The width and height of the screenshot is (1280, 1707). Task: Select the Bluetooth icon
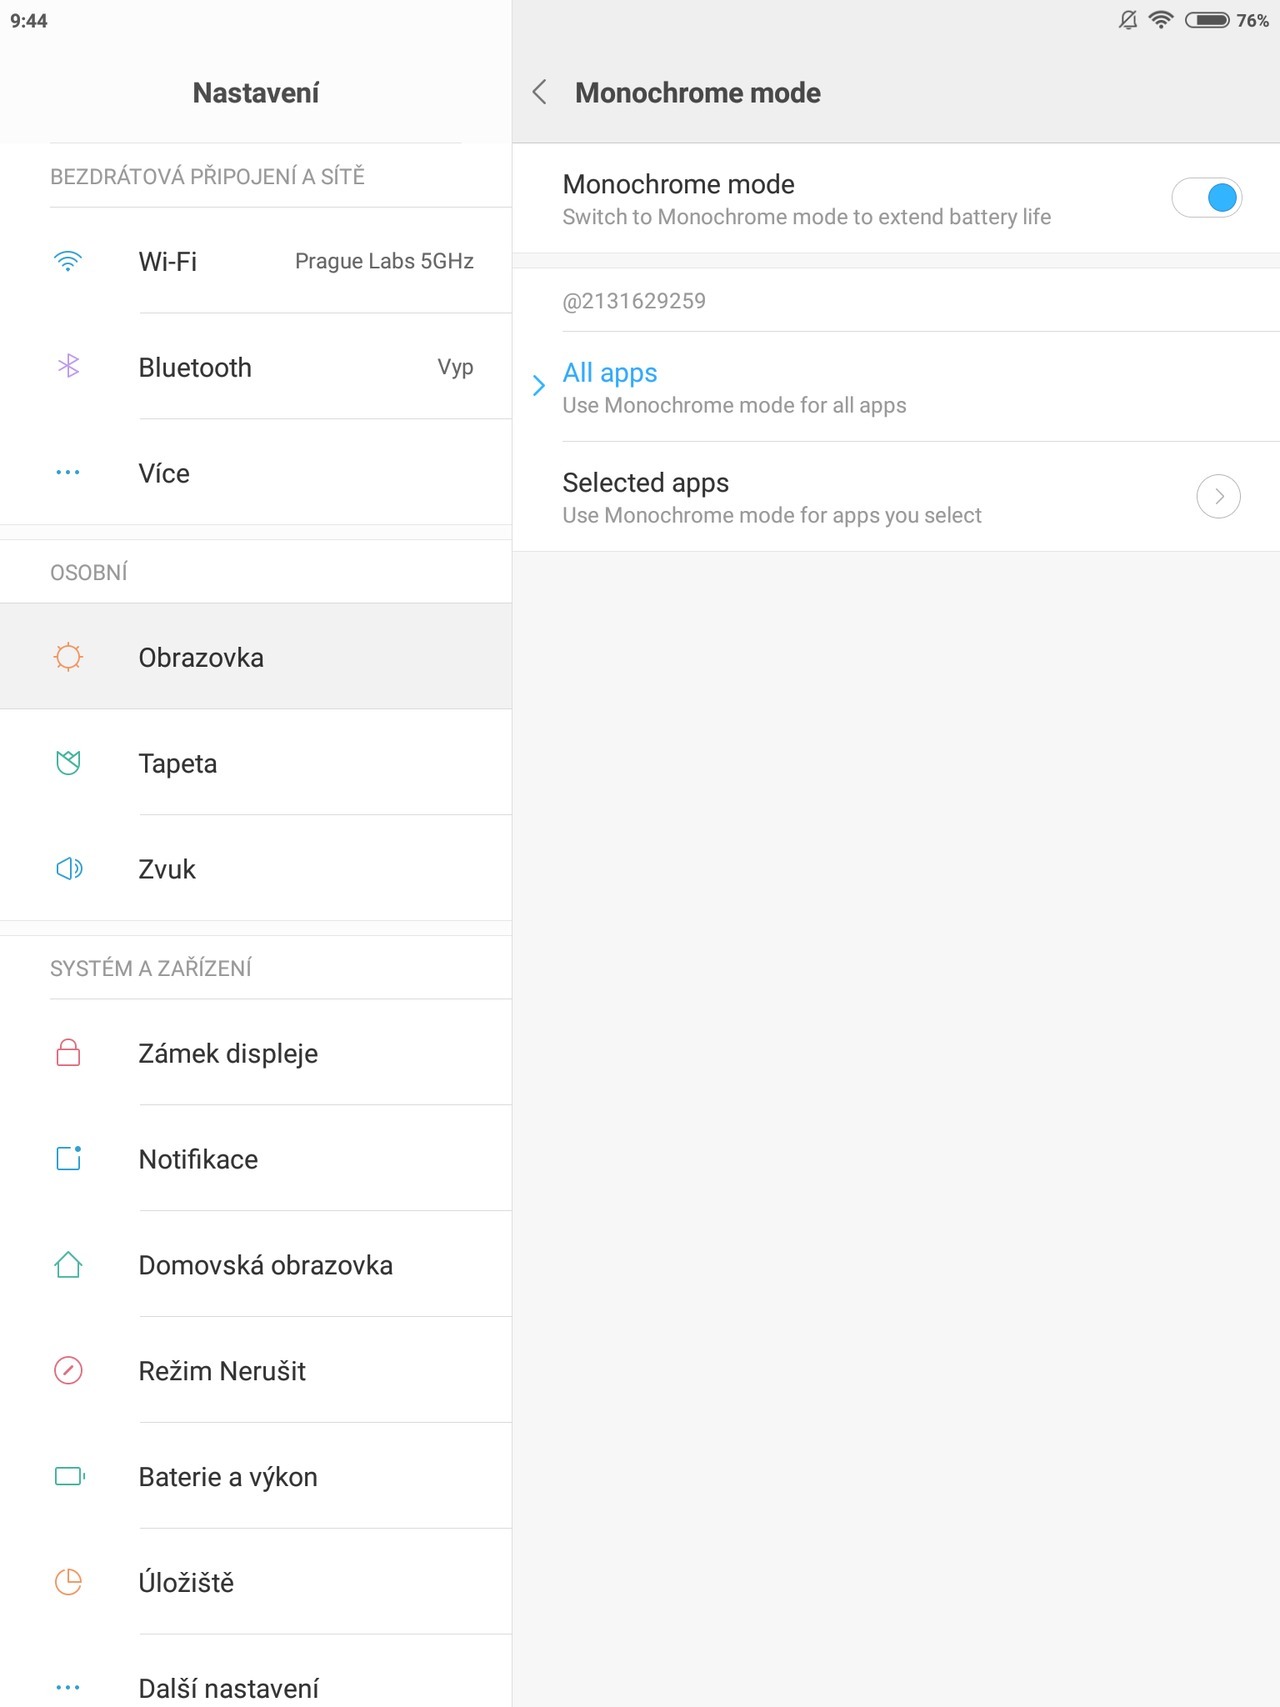(67, 367)
